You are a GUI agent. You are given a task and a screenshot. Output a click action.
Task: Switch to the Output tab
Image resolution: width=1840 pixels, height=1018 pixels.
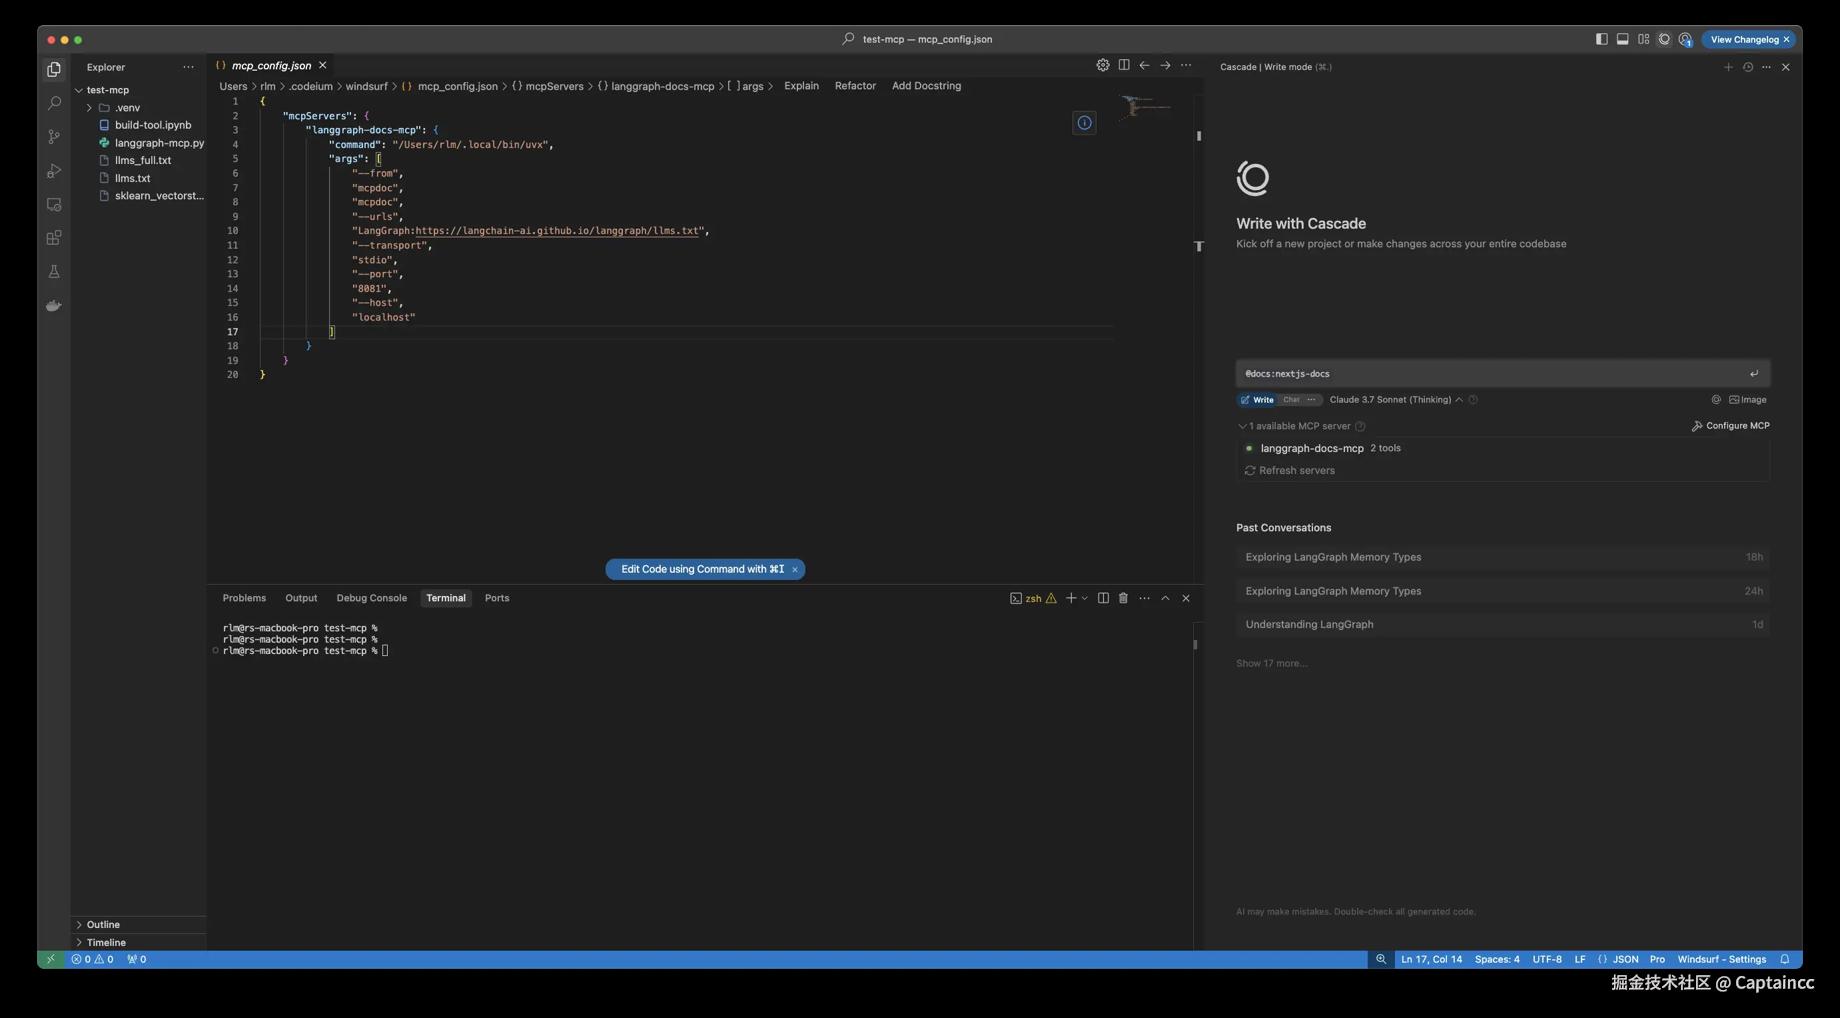pos(301,598)
